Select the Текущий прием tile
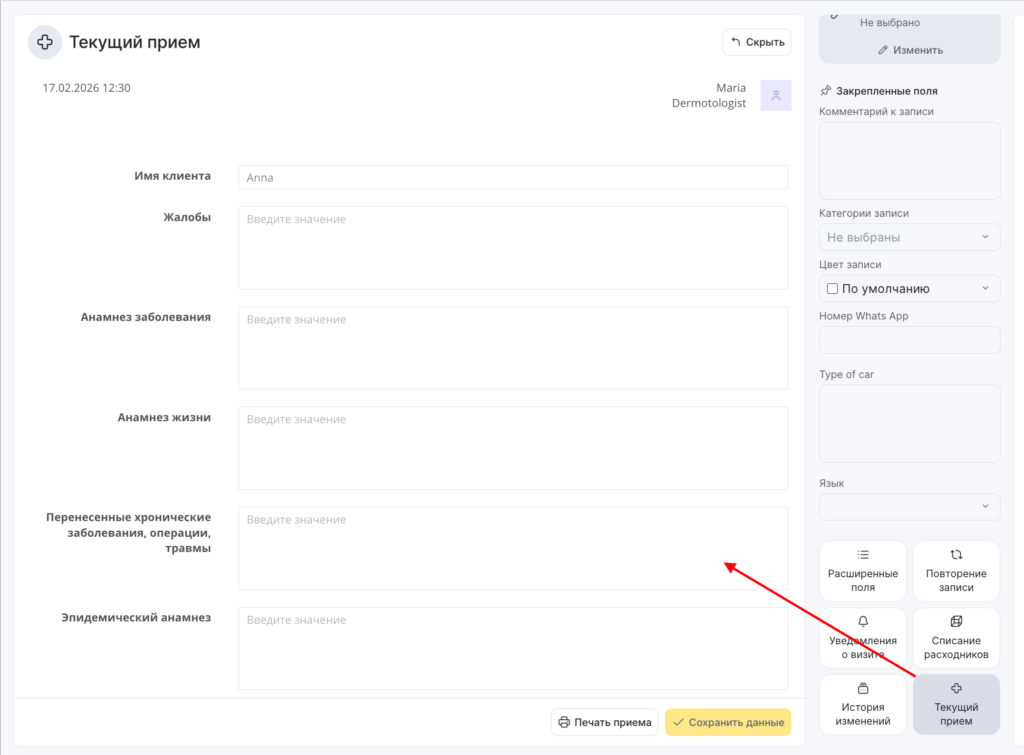The height and width of the screenshot is (755, 1024). [956, 704]
